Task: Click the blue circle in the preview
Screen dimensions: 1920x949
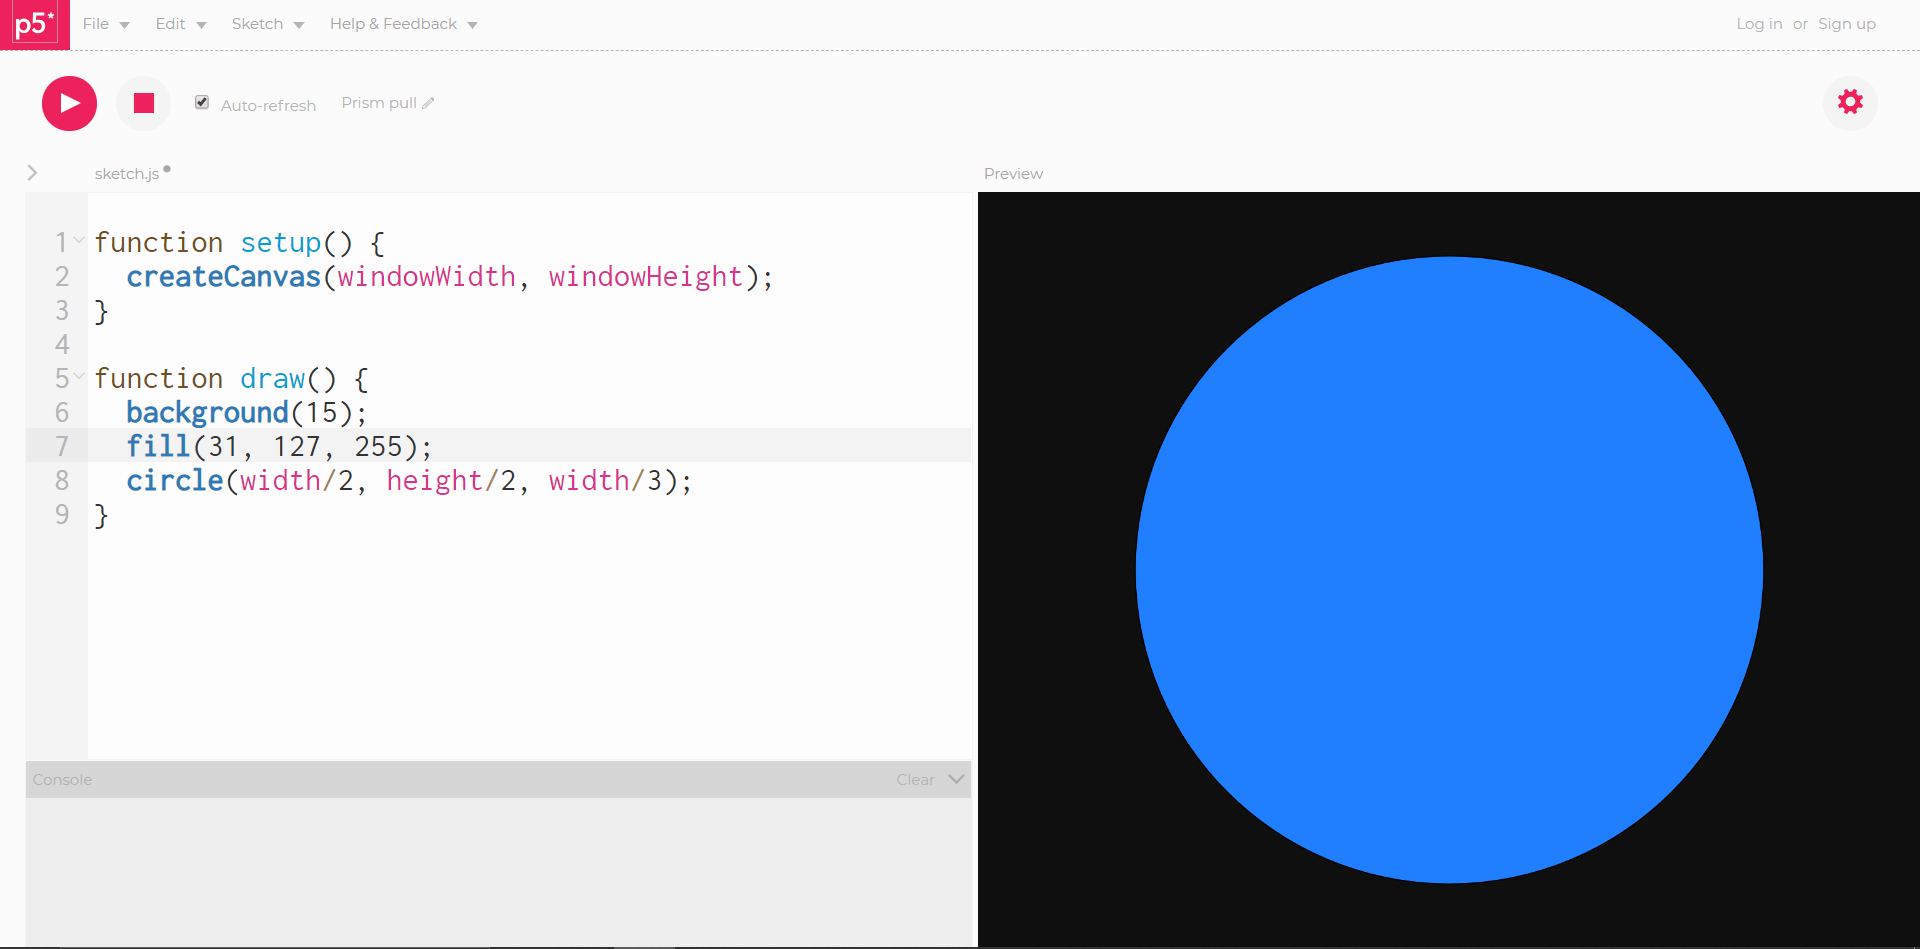Action: click(1449, 570)
